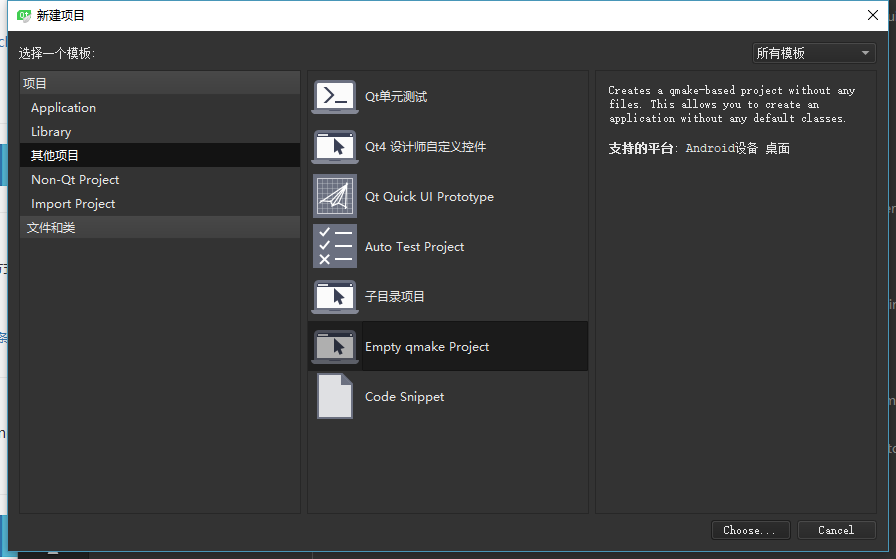This screenshot has height=559, width=896.
Task: Select the Application category
Action: 159,107
